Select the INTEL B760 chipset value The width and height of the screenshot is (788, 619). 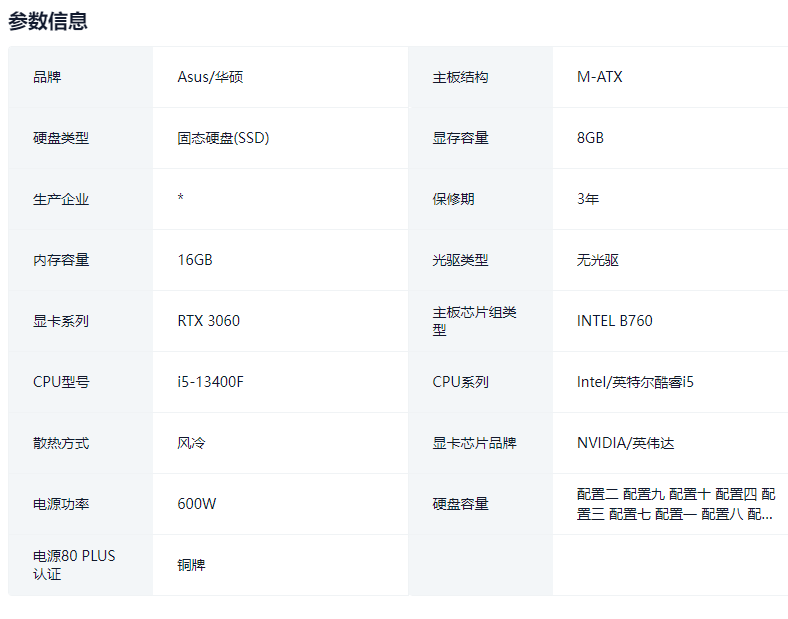[x=614, y=321]
